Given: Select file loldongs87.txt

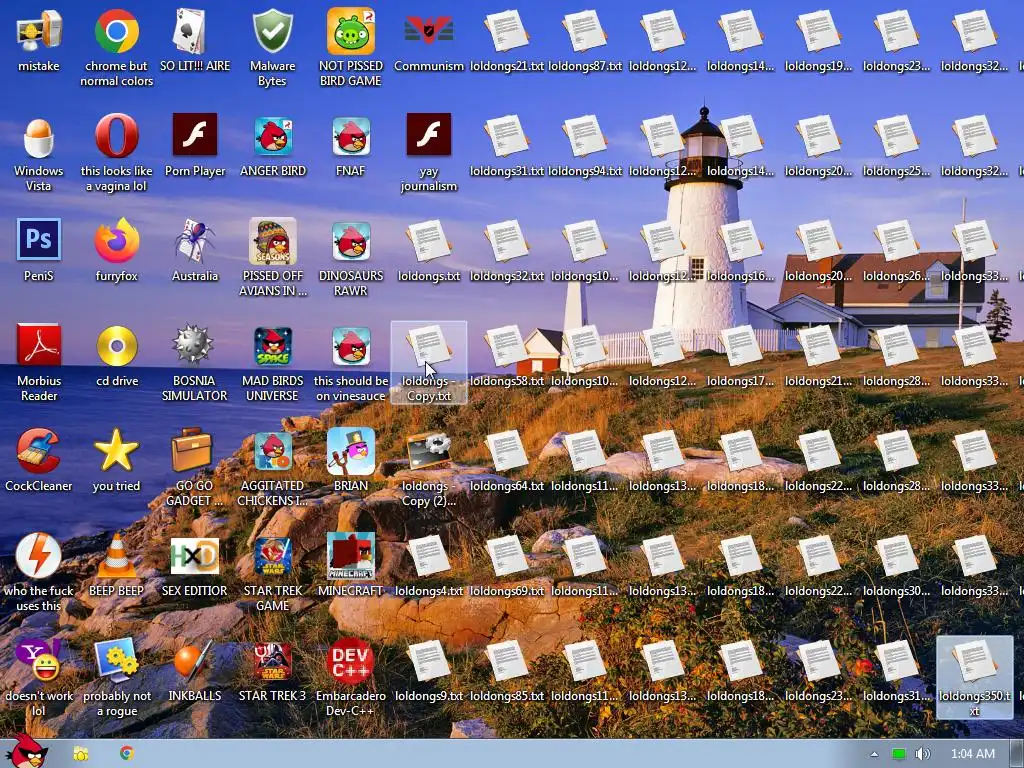Looking at the screenshot, I should (584, 31).
